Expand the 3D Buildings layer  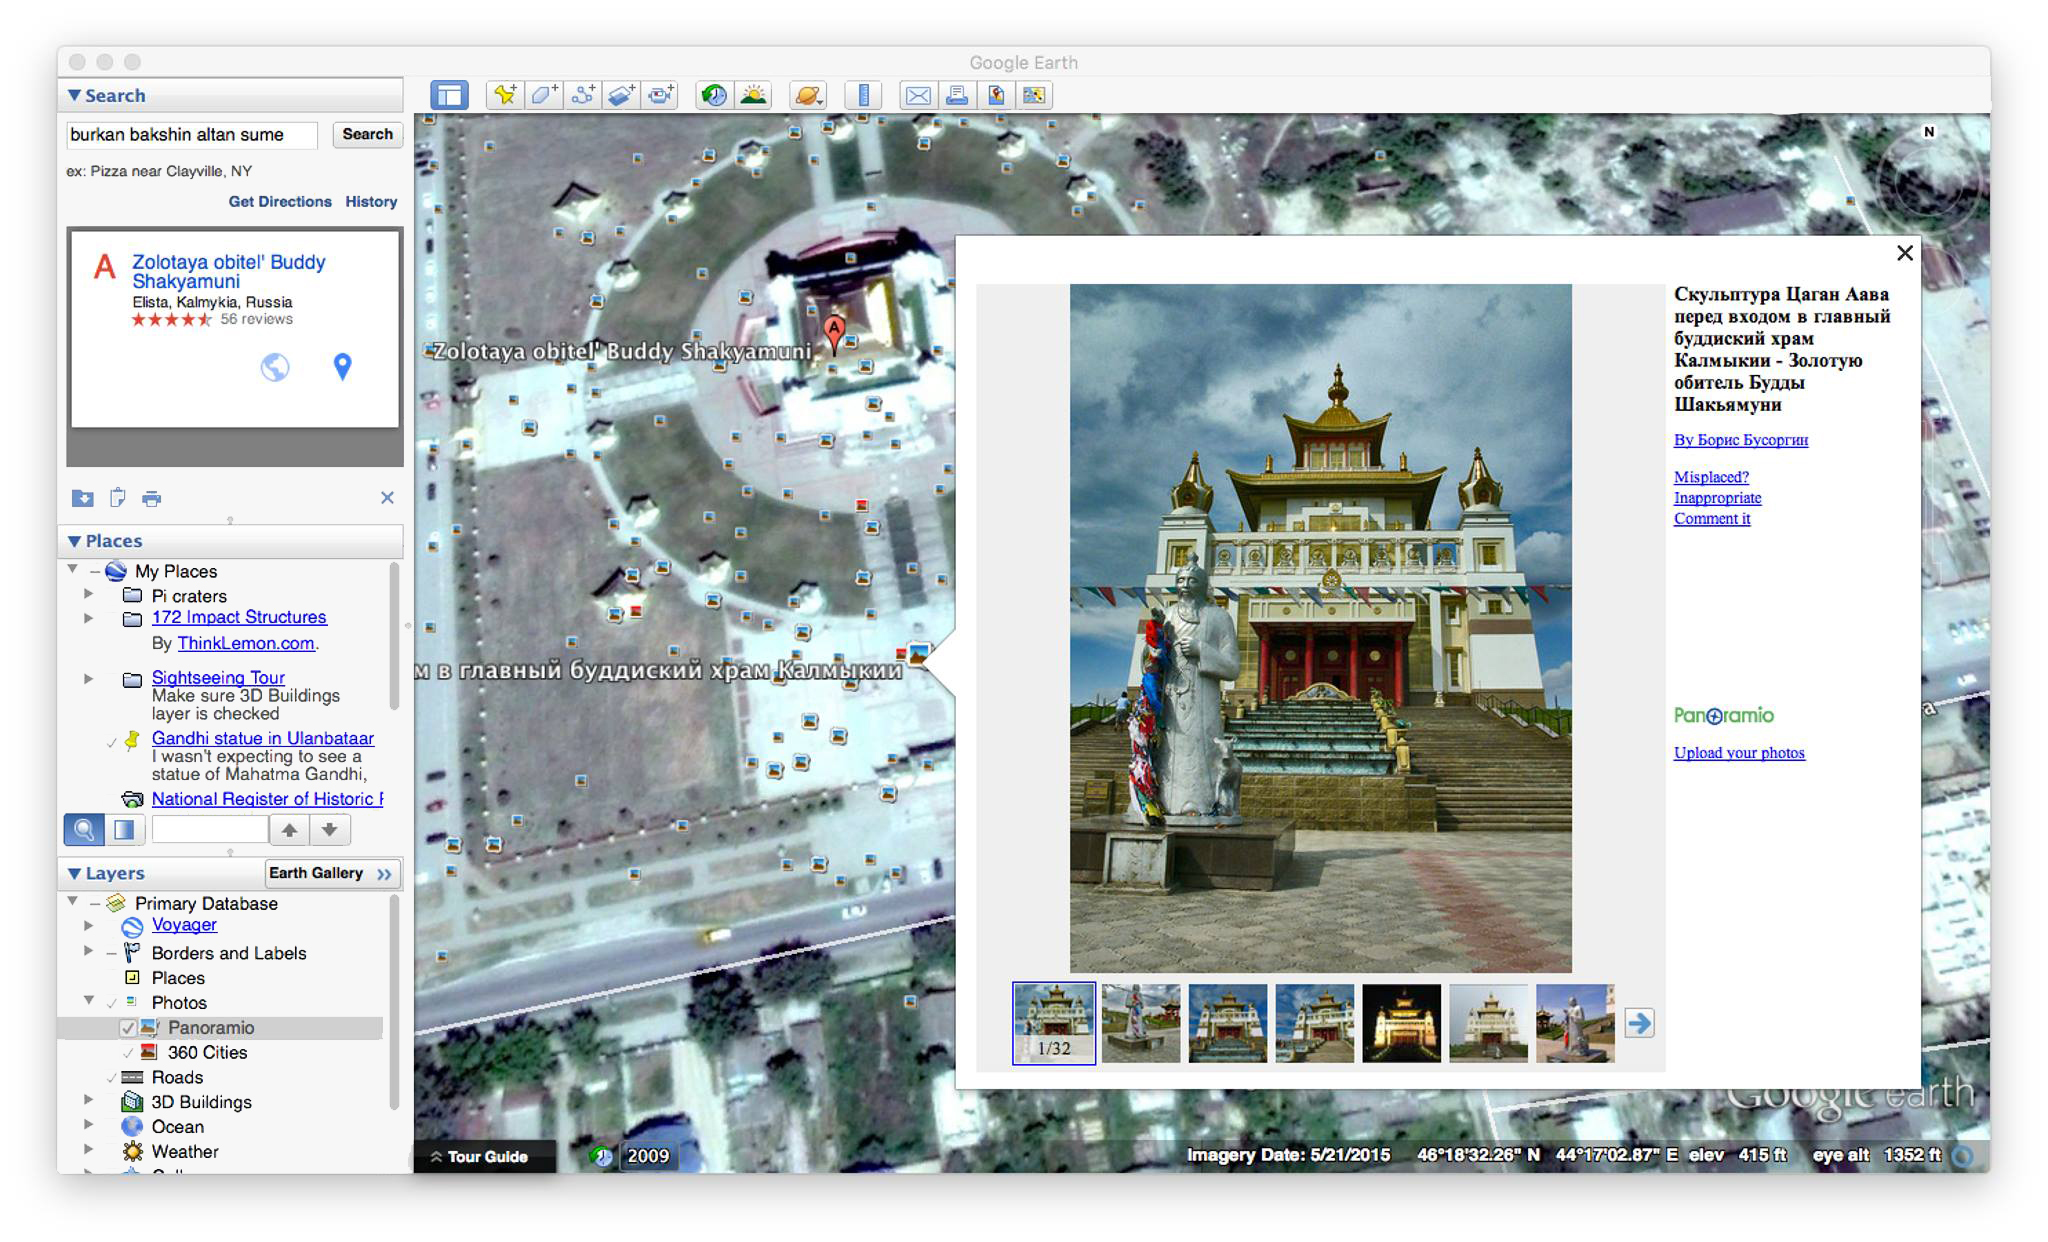[89, 1100]
